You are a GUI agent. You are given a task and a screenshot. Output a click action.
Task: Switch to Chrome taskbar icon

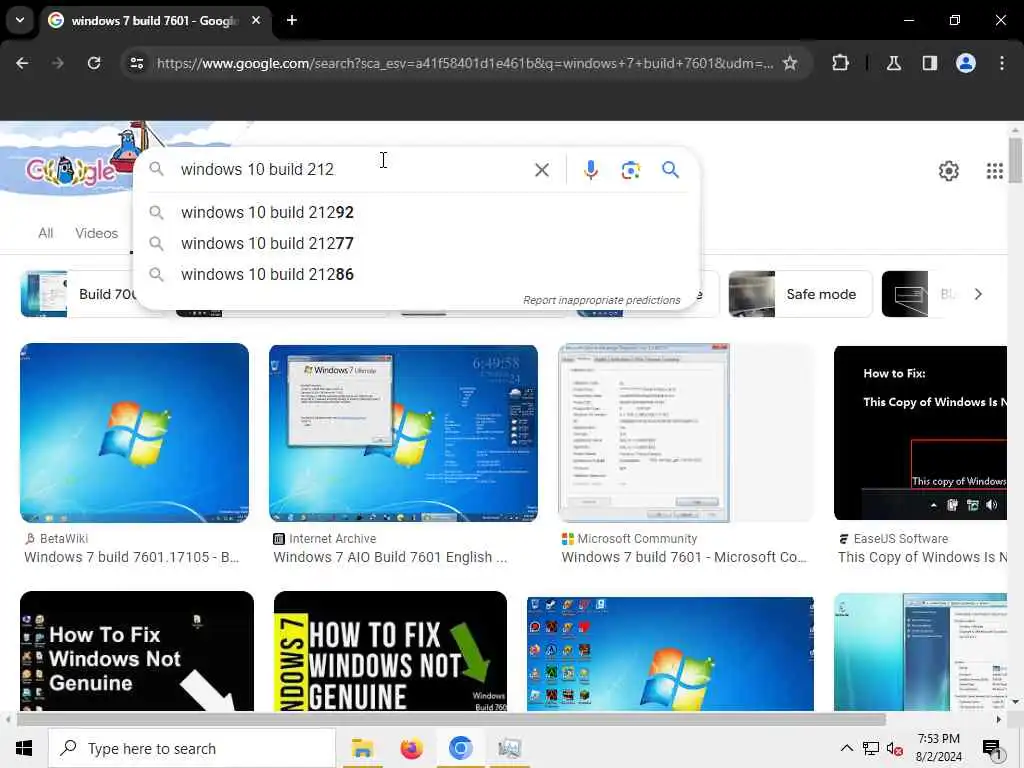point(460,748)
